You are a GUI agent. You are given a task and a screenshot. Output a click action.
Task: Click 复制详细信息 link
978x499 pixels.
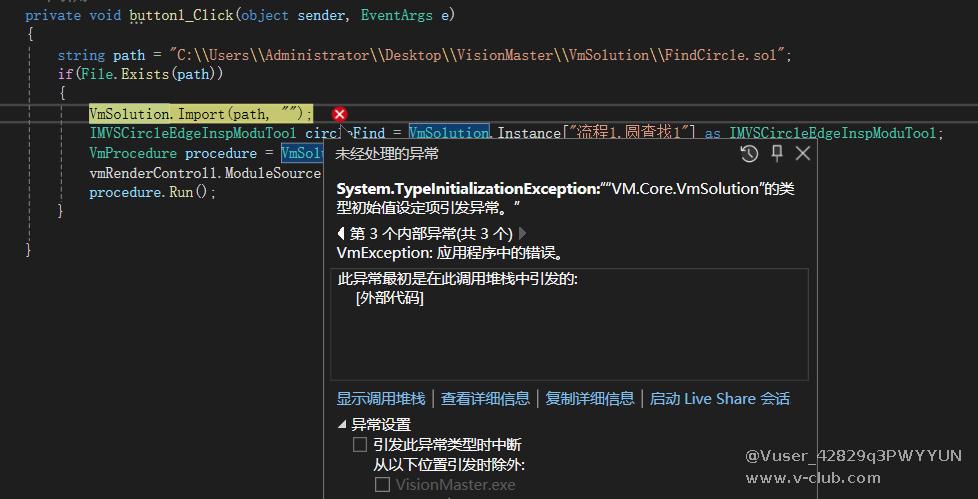(590, 399)
